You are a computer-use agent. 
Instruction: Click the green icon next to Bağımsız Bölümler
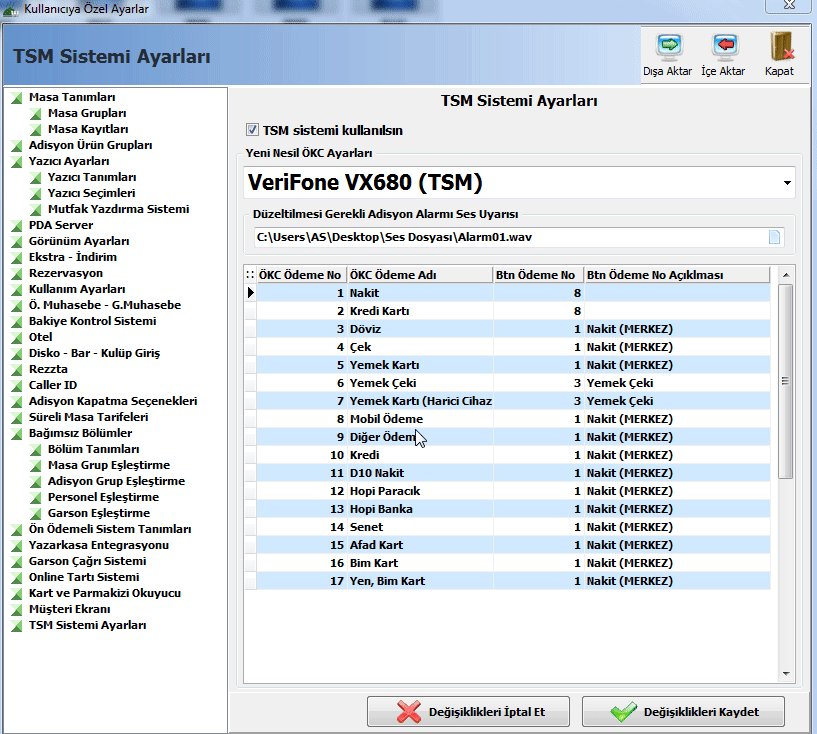pyautogui.click(x=17, y=433)
